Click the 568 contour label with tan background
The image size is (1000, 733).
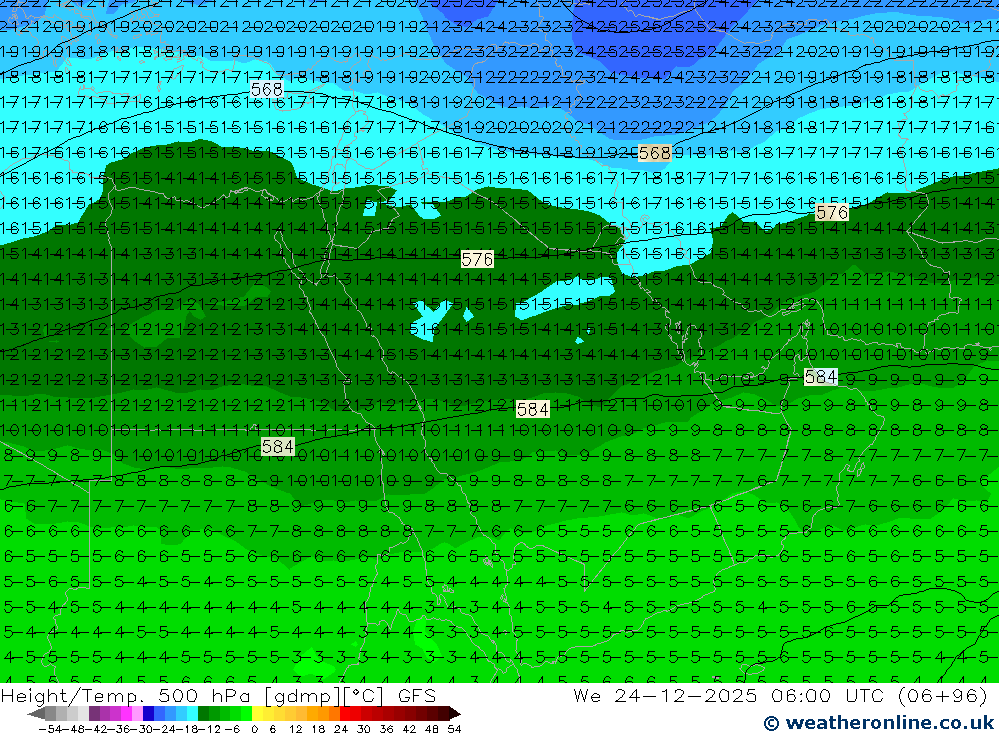click(654, 153)
